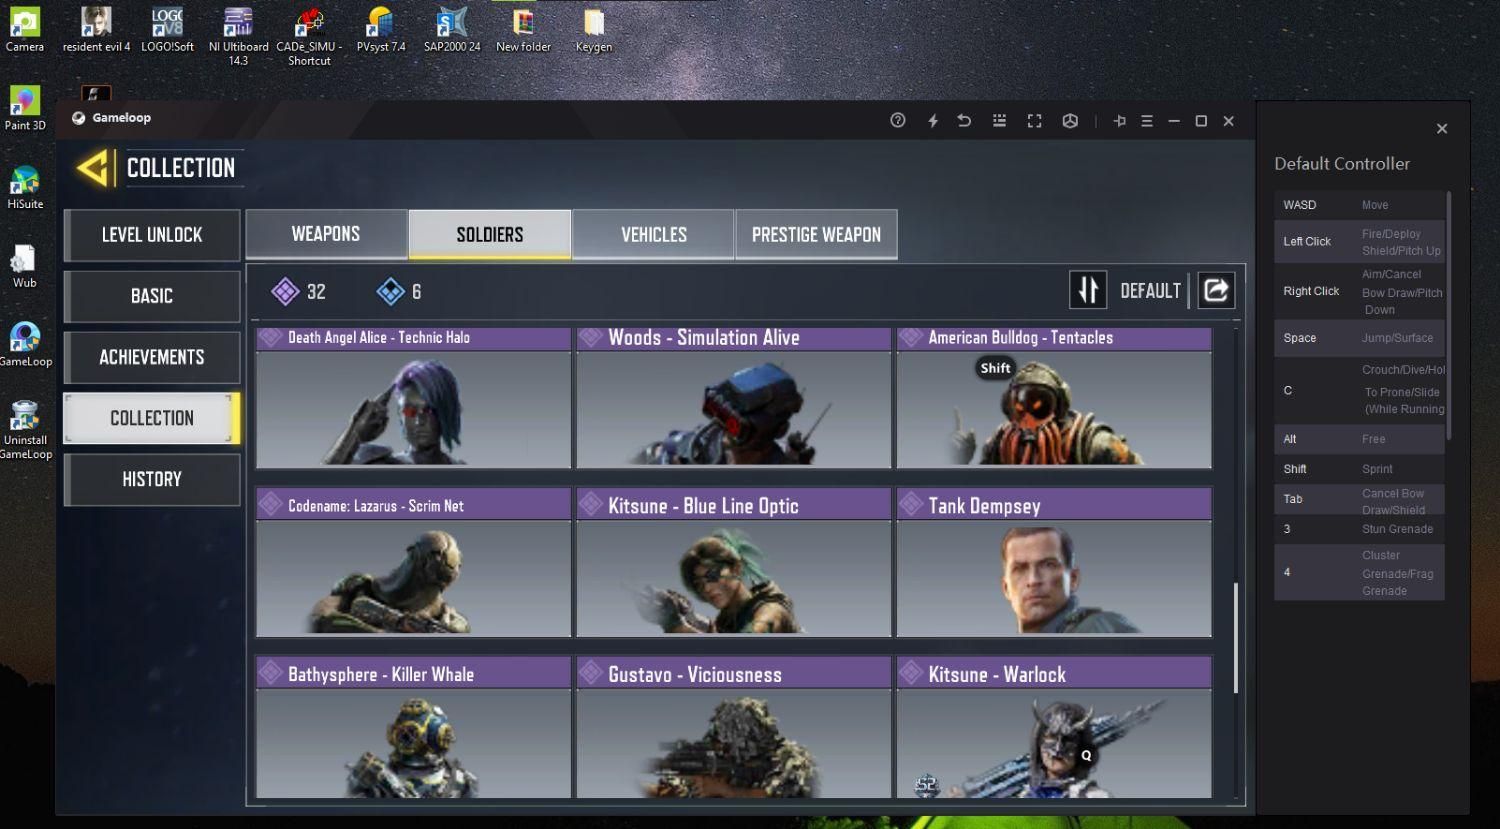
Task: Open the Gameloop hamburger menu
Action: tap(1147, 120)
